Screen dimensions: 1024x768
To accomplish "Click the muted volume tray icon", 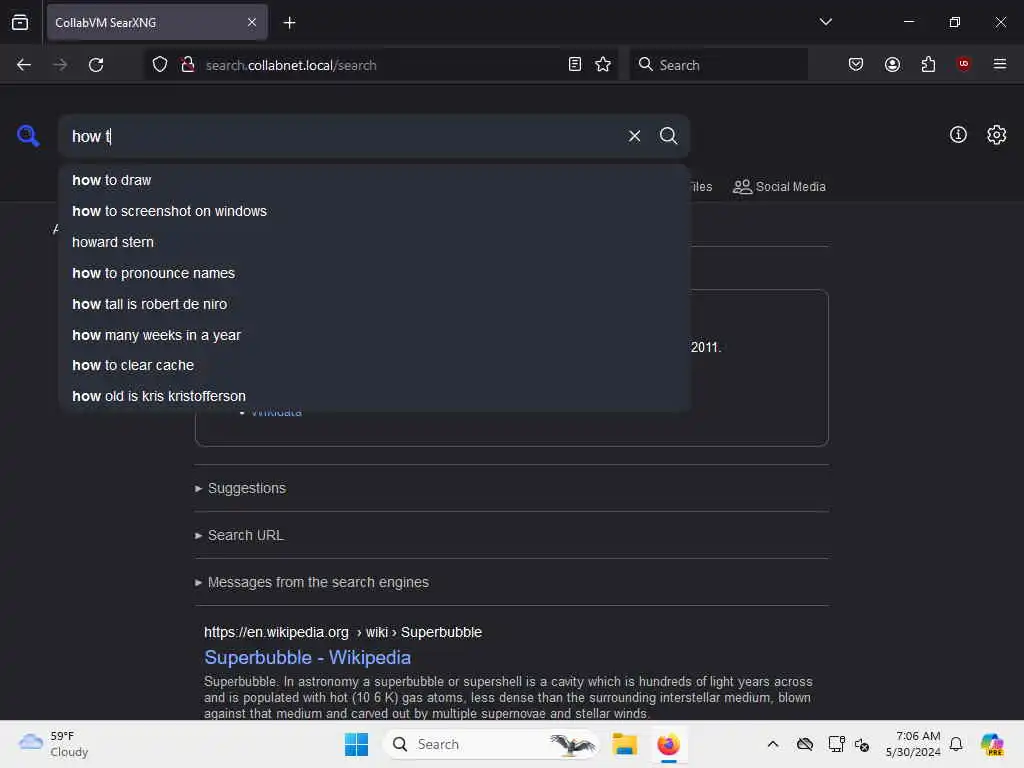I will [862, 744].
